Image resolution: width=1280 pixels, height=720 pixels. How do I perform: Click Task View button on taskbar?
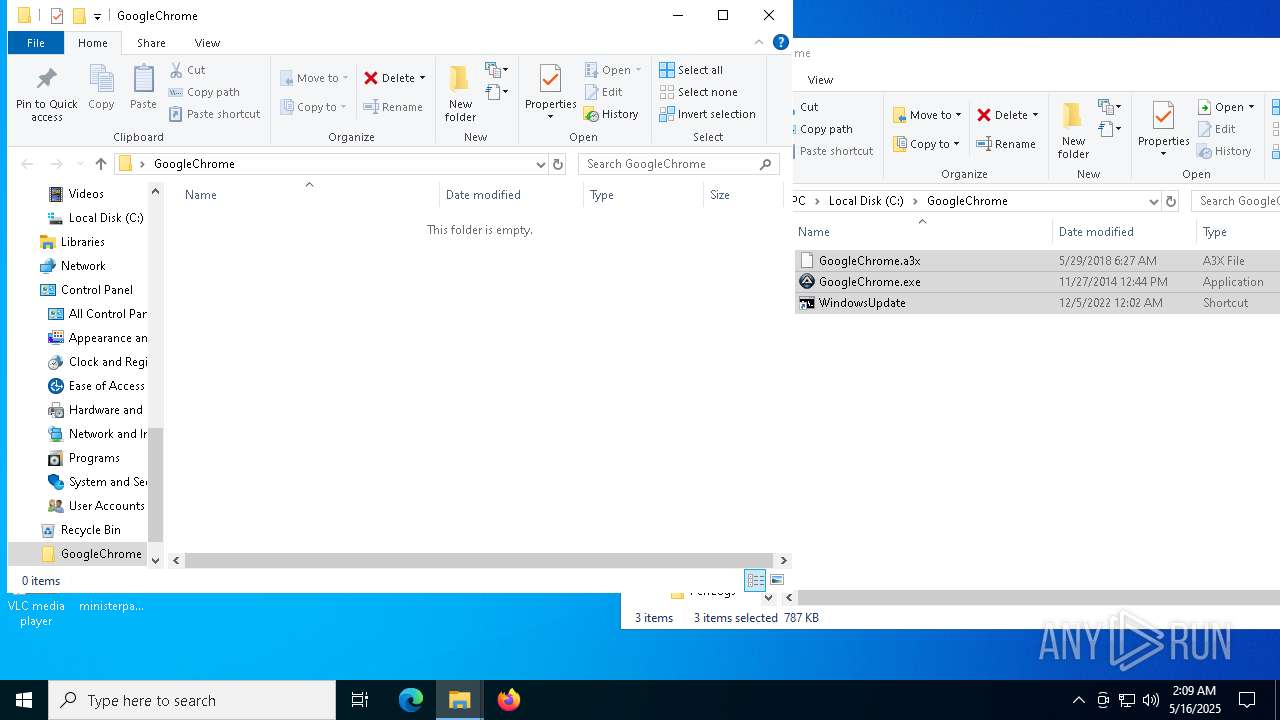click(360, 700)
